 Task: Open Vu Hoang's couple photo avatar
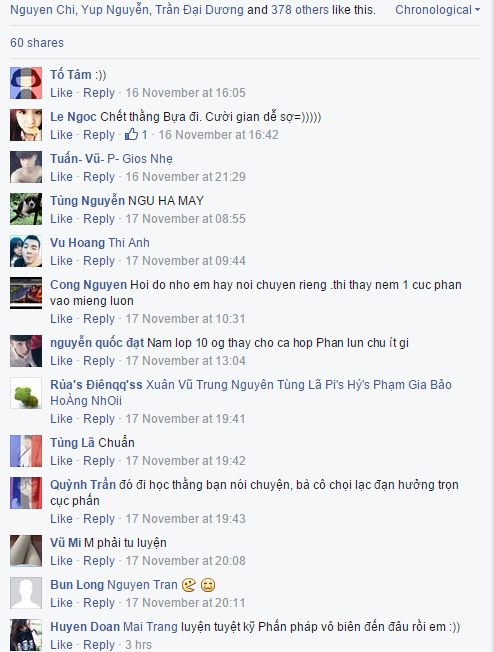[26, 251]
